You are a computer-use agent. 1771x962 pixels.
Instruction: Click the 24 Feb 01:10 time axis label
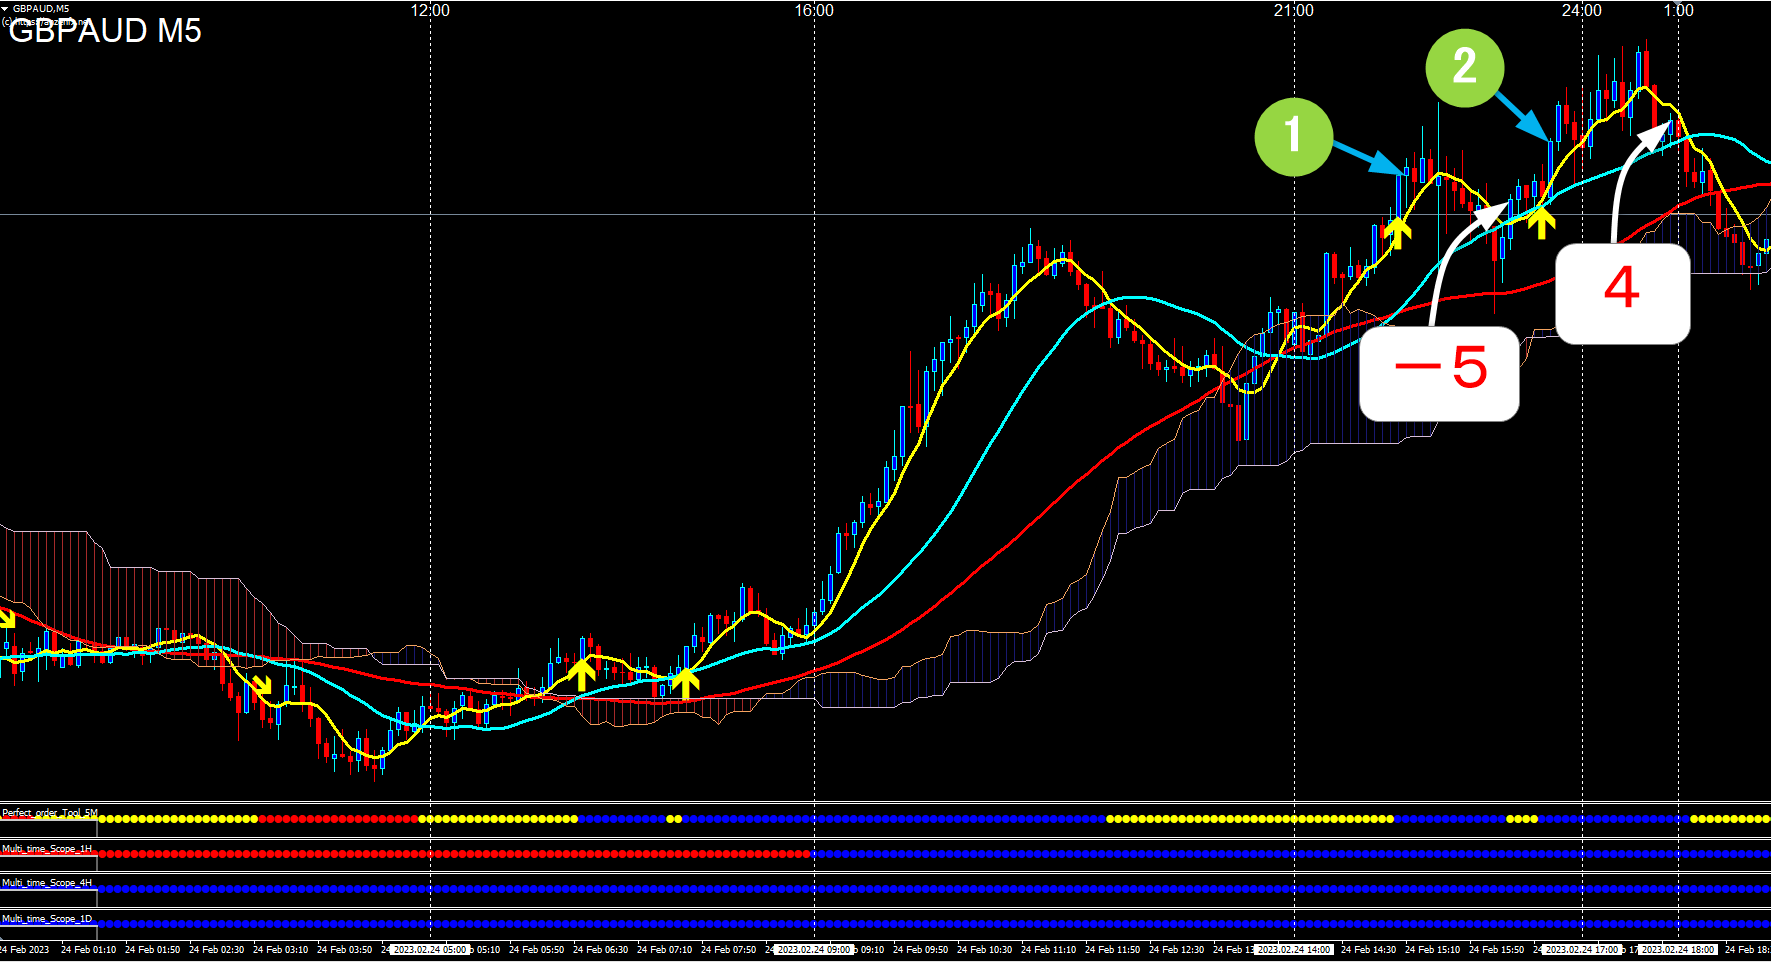click(88, 950)
